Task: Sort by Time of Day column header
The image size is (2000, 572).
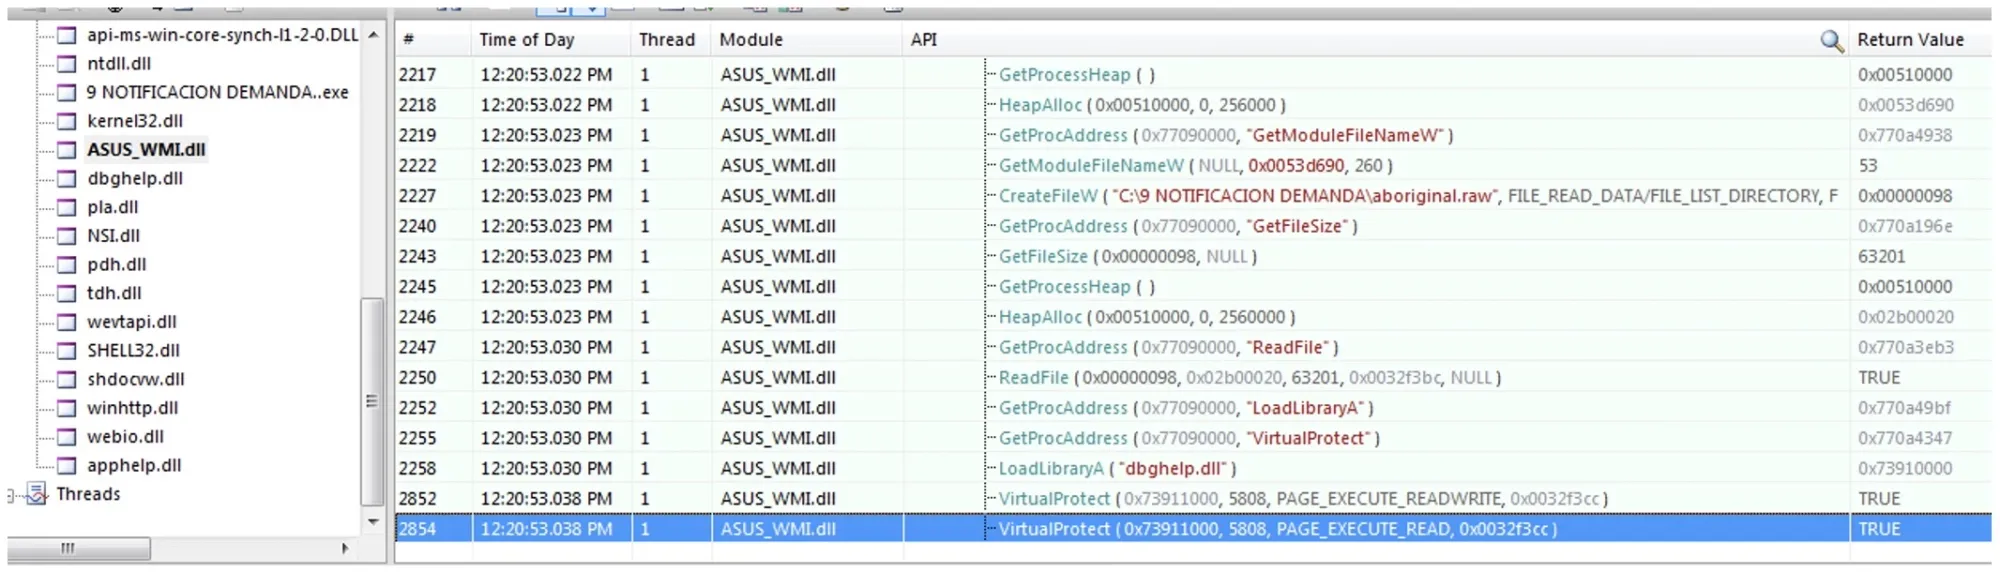Action: pyautogui.click(x=551, y=40)
